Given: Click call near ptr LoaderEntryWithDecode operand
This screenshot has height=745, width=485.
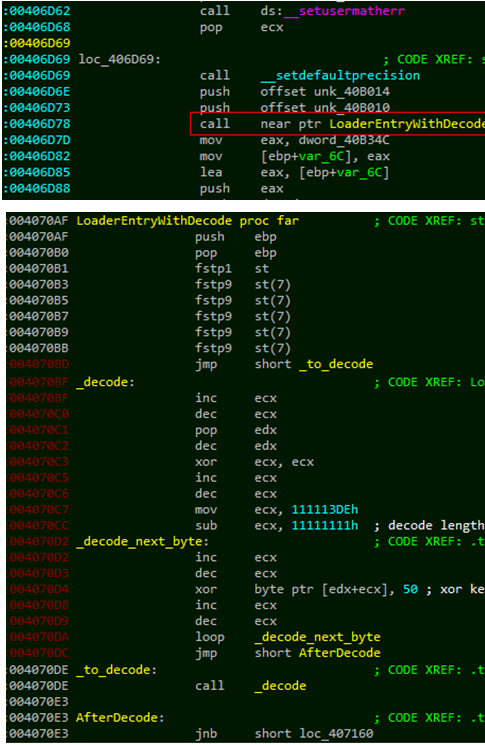Looking at the screenshot, I should point(372,124).
